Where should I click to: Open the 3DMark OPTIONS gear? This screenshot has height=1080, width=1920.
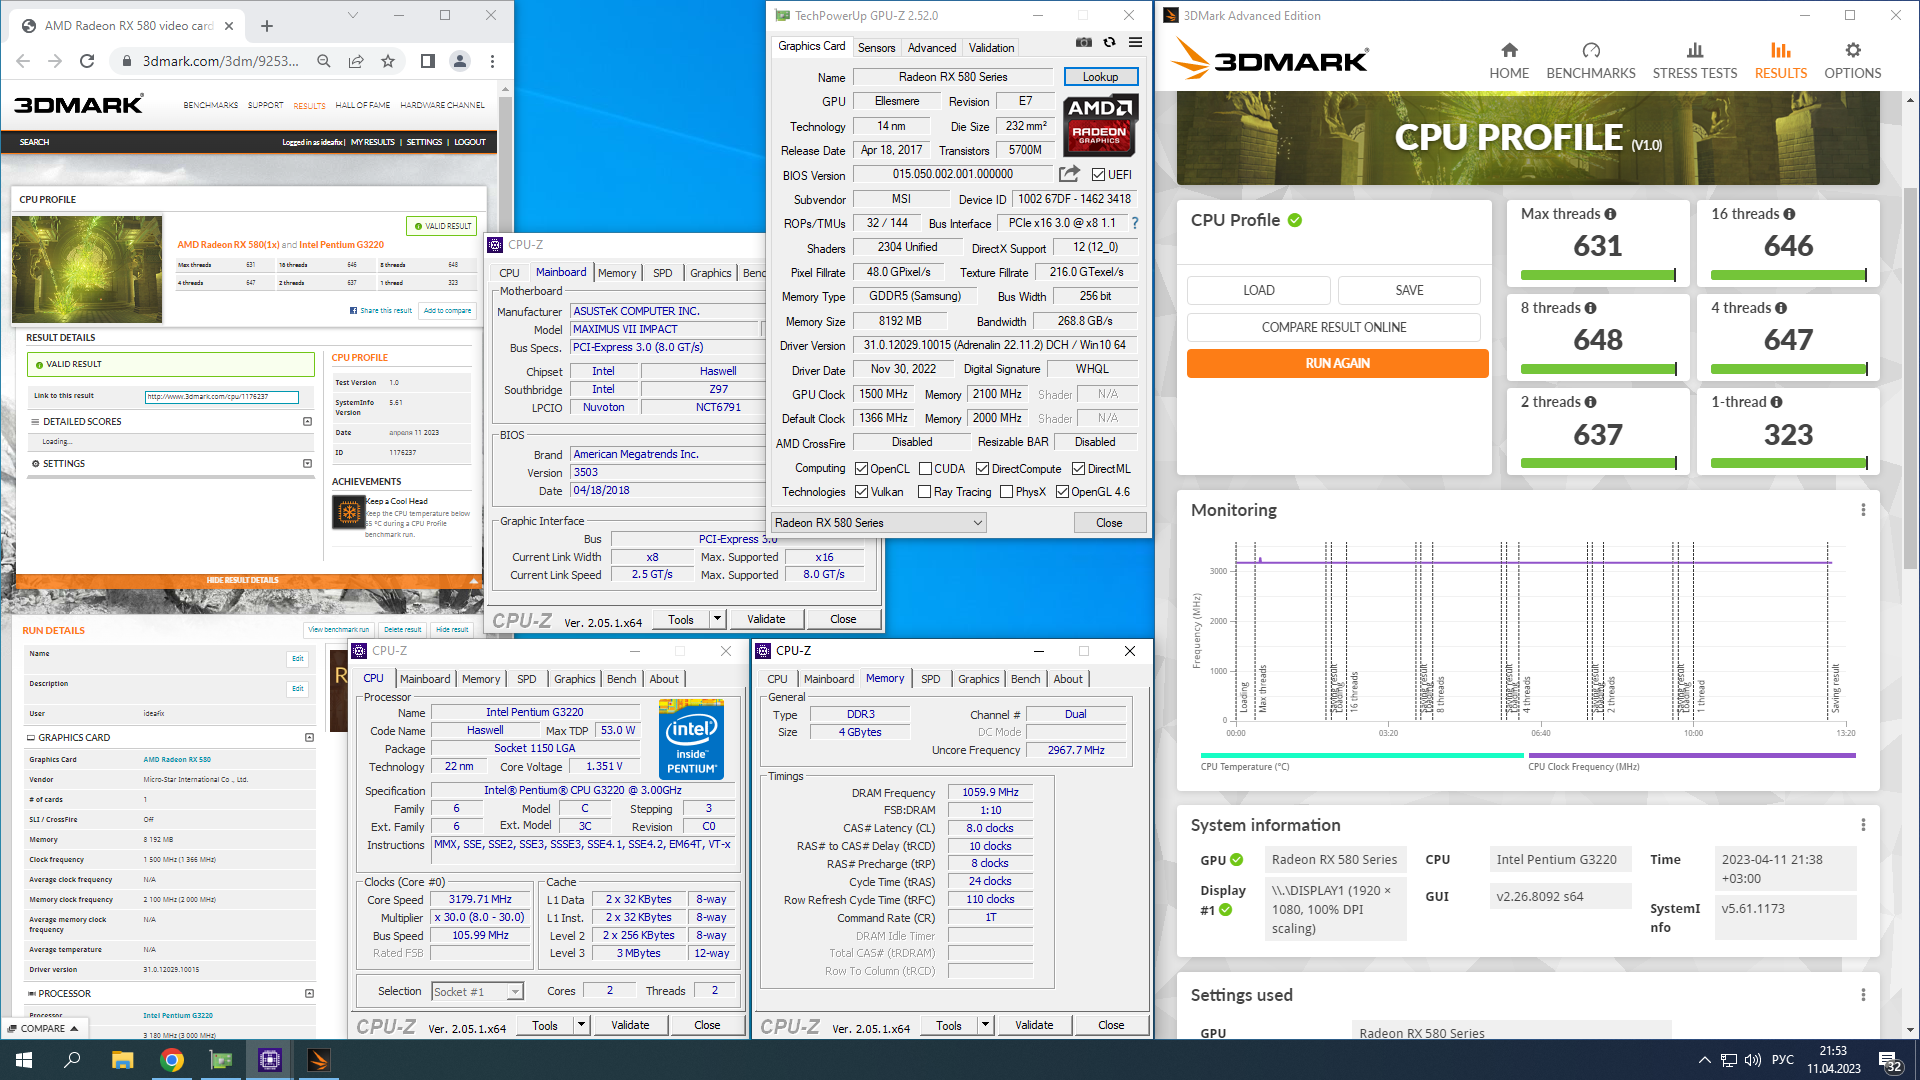(x=1852, y=61)
